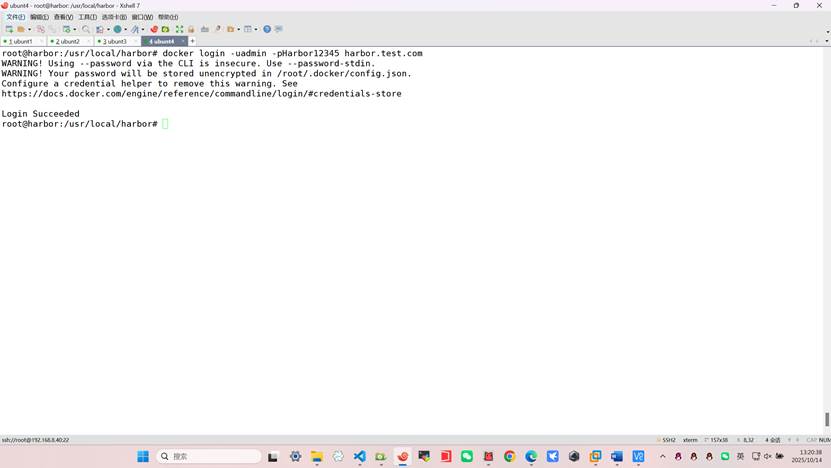Close the 4 ubunt4 tab

183,41
